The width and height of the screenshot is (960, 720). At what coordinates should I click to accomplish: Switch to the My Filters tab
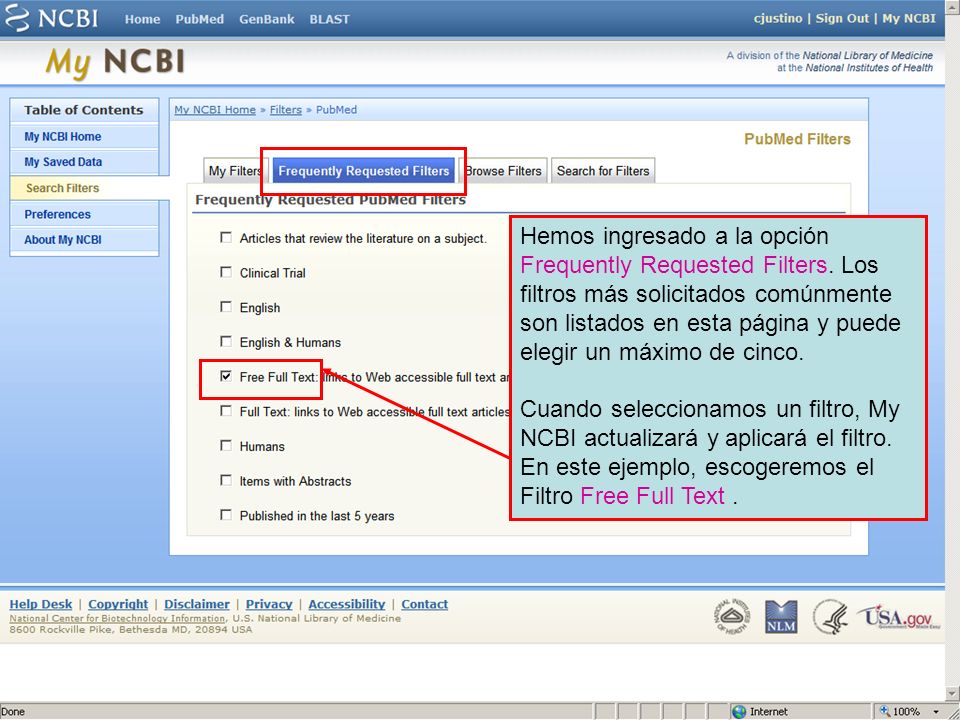(234, 171)
